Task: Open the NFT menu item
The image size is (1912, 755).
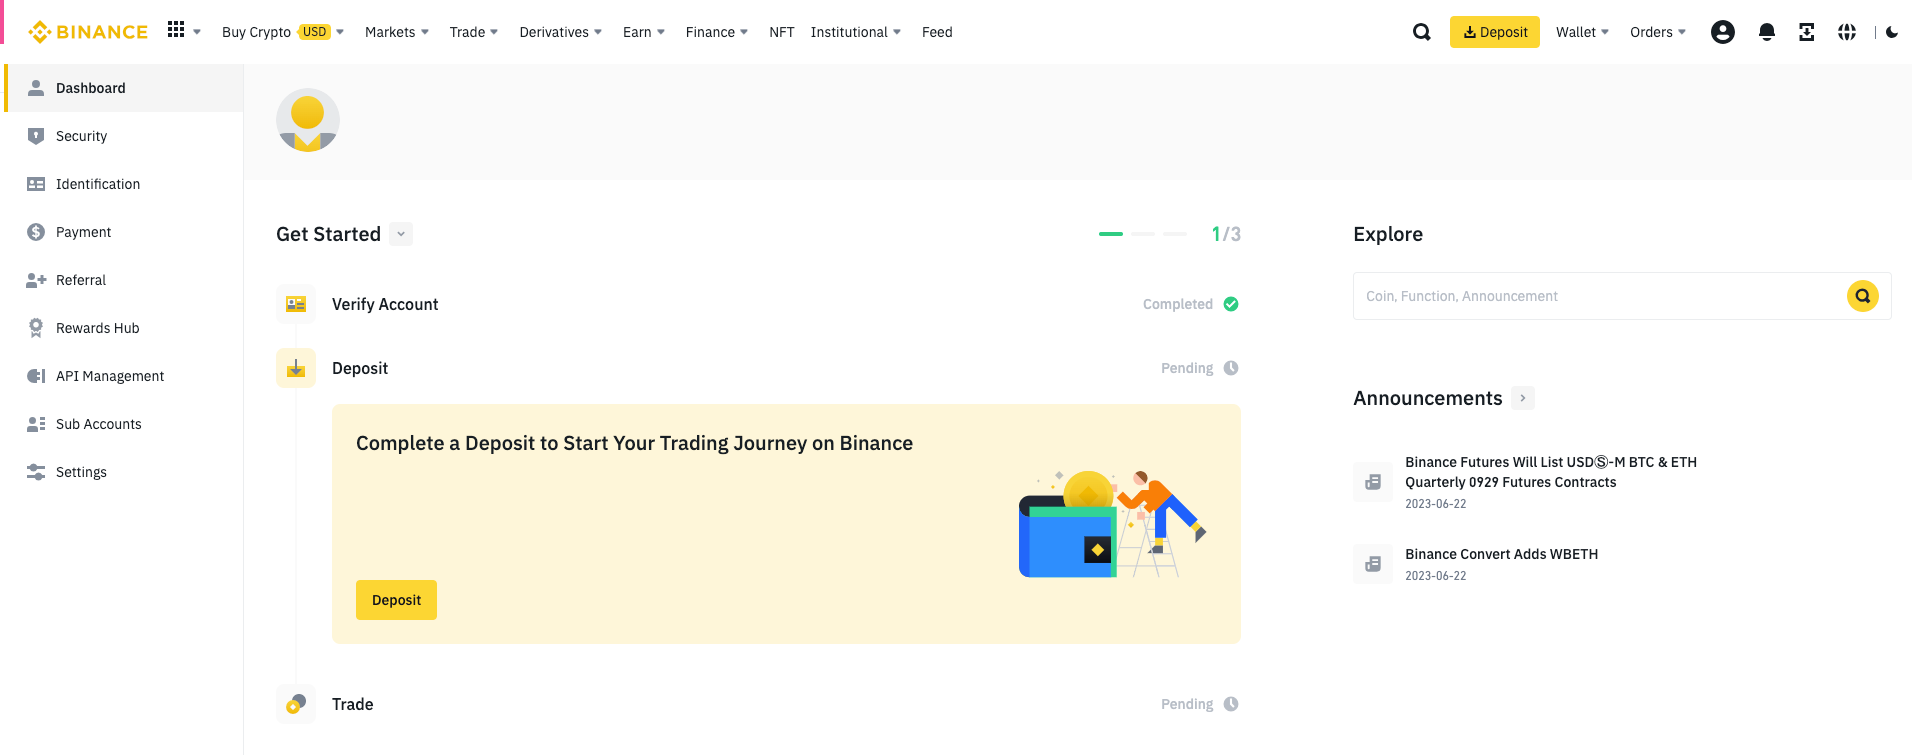Action: click(x=782, y=32)
